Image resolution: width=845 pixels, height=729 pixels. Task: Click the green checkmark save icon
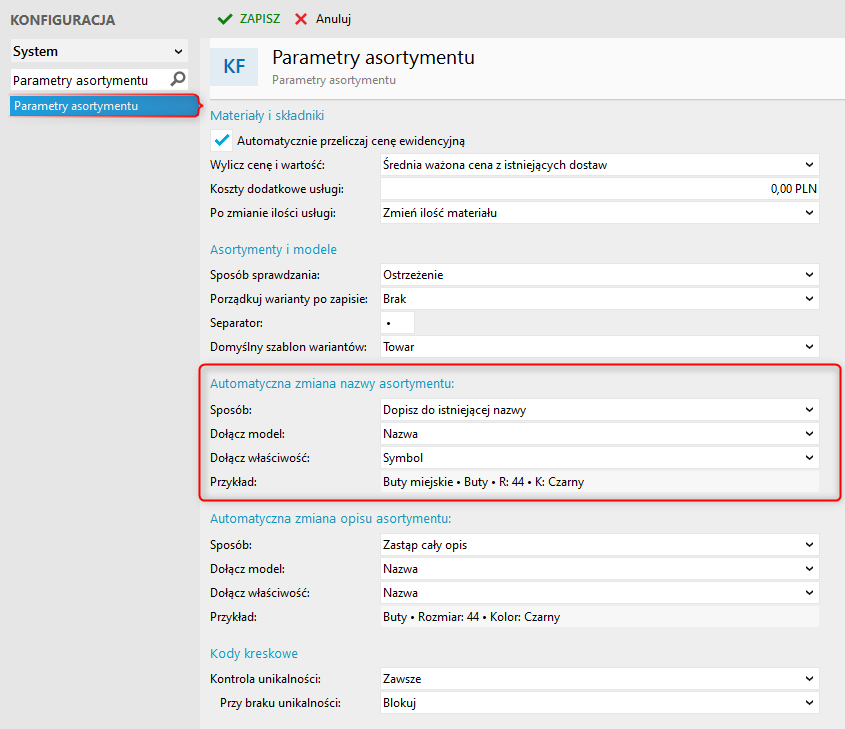(225, 19)
